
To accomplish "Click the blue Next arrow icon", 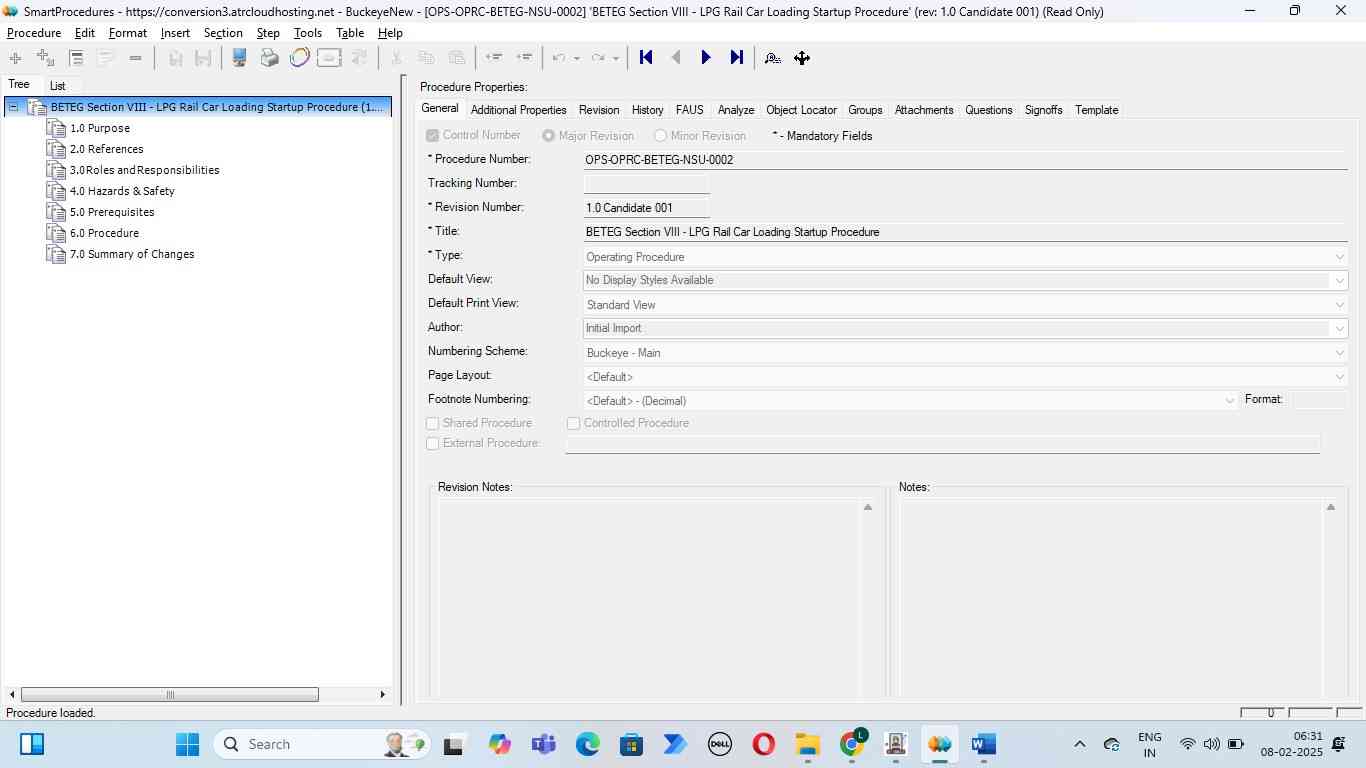I will tap(706, 58).
